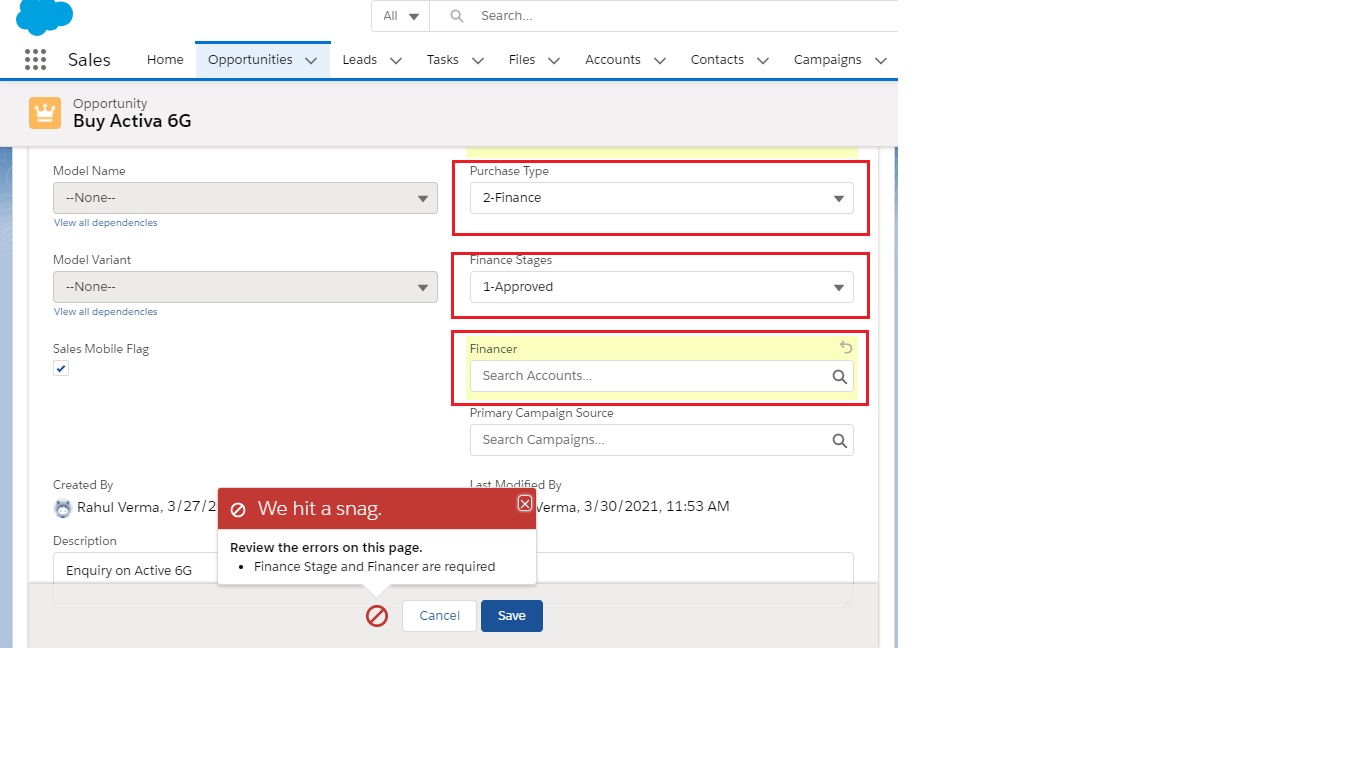The height and width of the screenshot is (768, 1366).
Task: Dismiss the We hit a snag popup
Action: [524, 503]
